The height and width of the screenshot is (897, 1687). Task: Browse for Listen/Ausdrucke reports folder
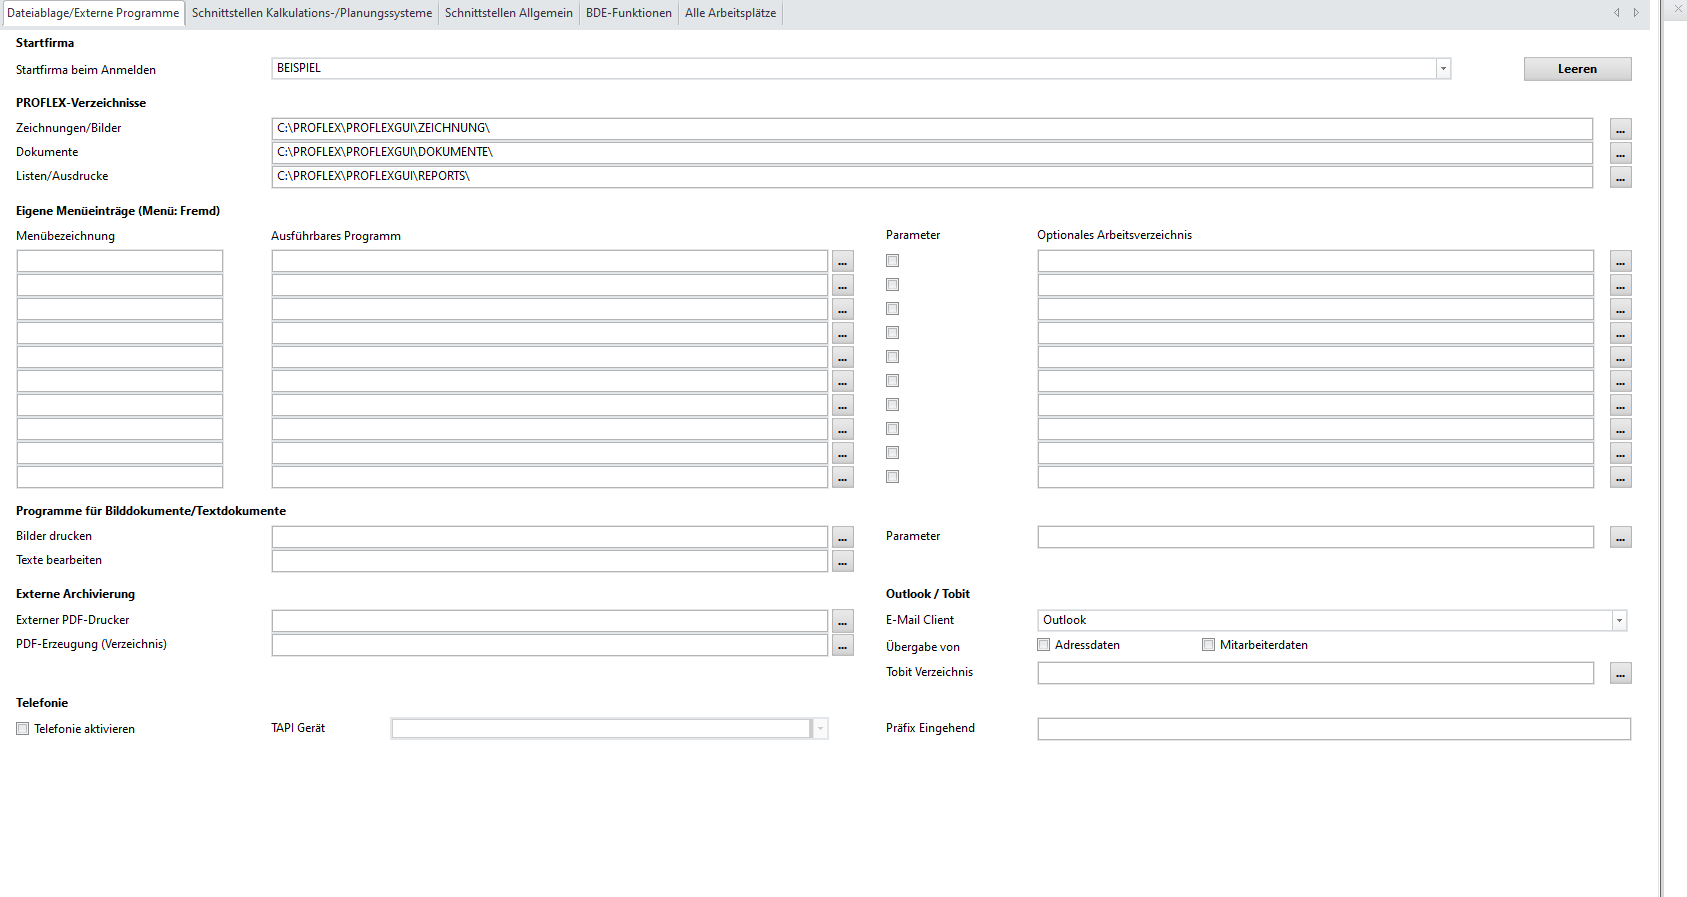[1620, 177]
